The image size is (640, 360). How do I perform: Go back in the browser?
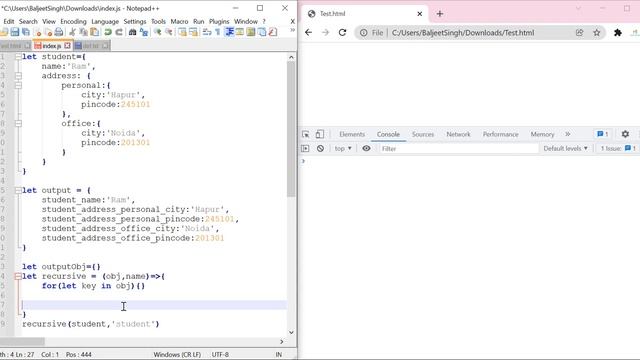click(309, 33)
